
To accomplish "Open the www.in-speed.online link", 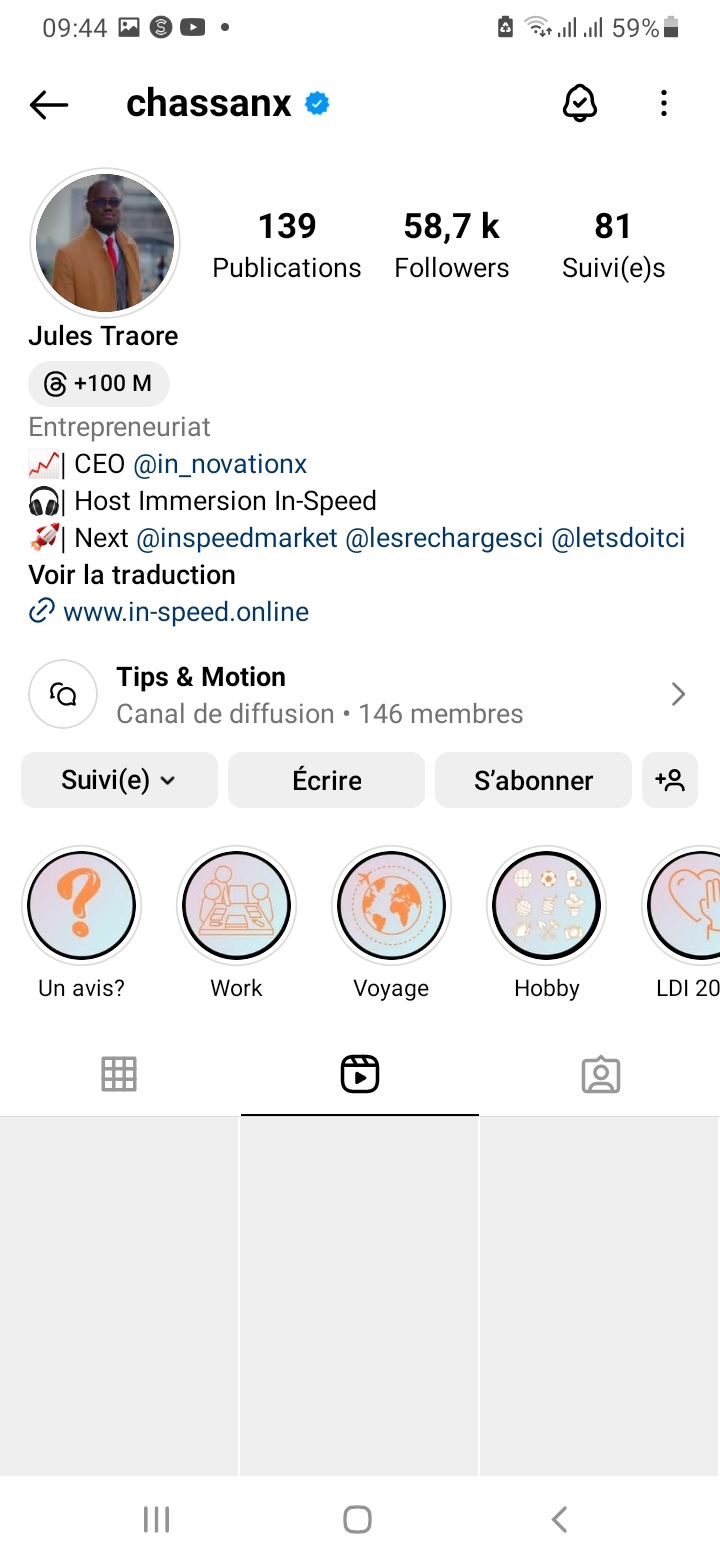I will click(185, 612).
